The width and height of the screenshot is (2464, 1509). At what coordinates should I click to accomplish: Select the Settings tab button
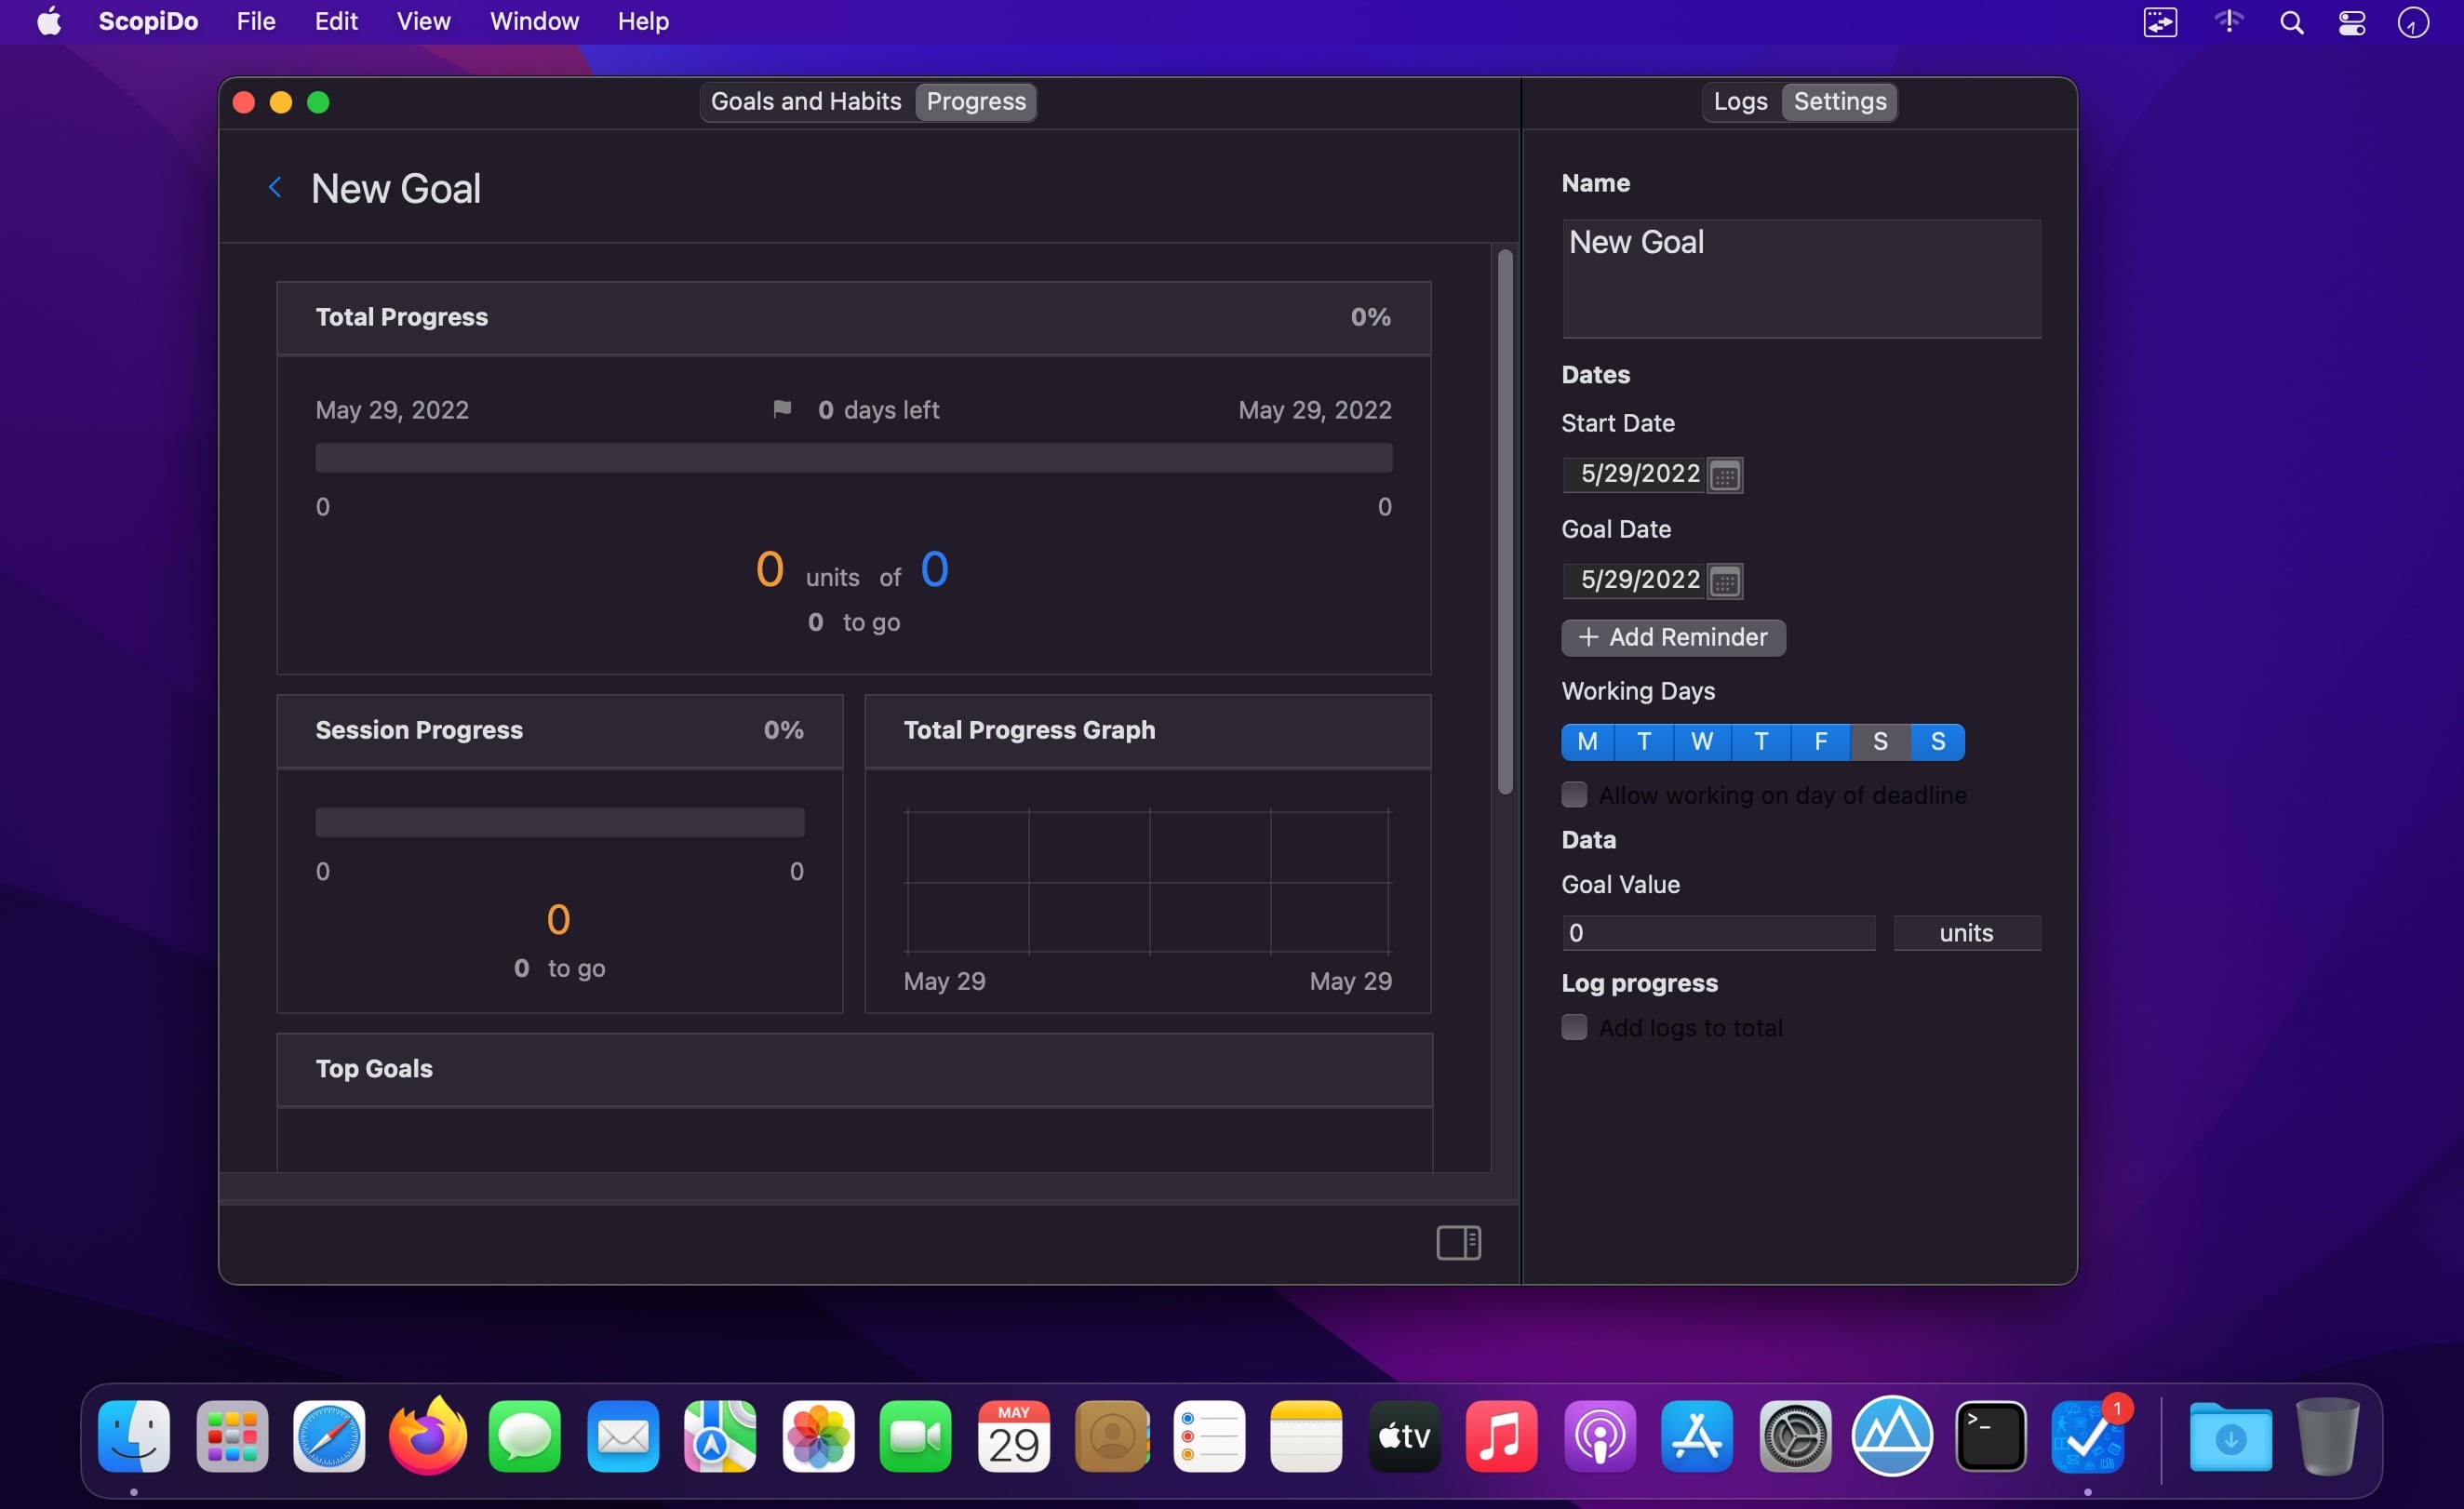[x=1839, y=101]
